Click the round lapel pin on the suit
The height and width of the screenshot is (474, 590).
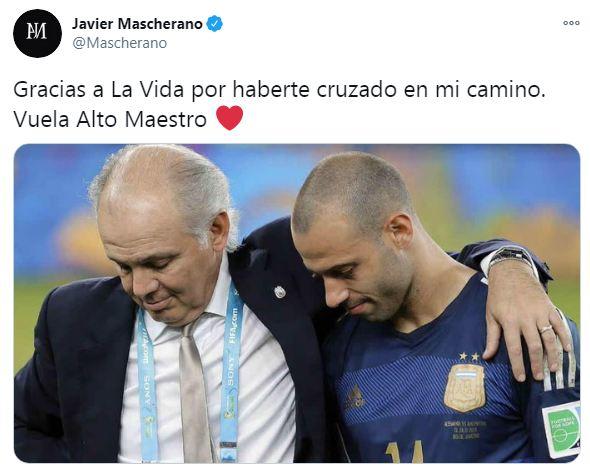click(280, 292)
